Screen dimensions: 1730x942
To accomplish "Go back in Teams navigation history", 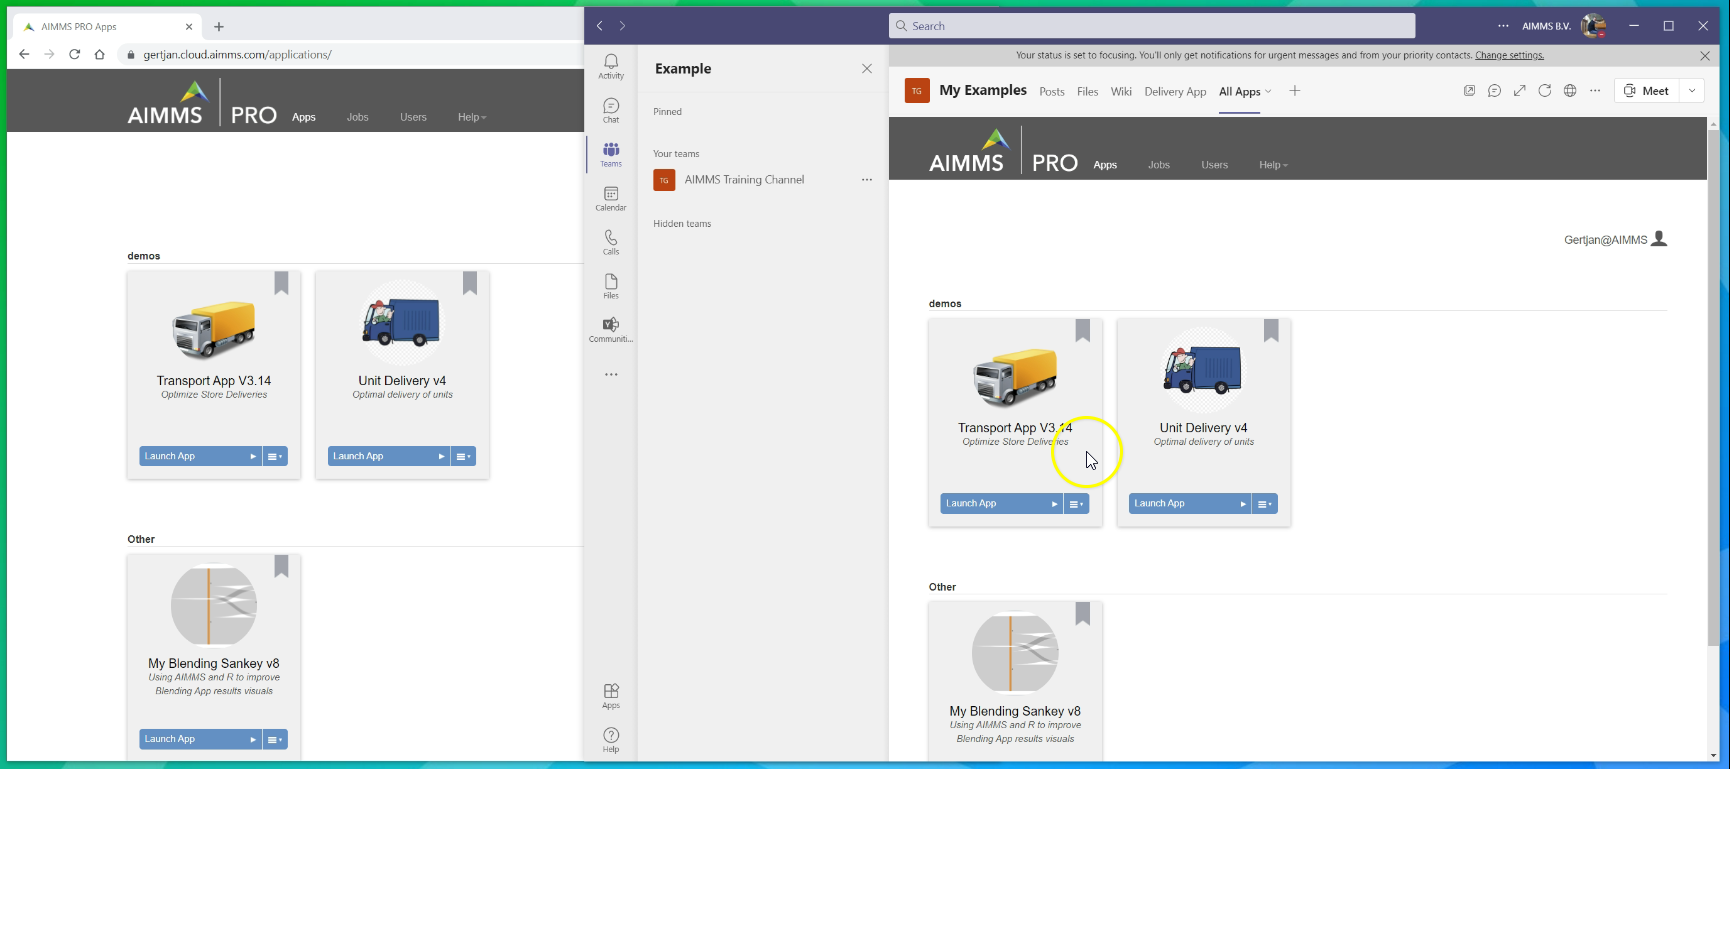I will point(600,26).
